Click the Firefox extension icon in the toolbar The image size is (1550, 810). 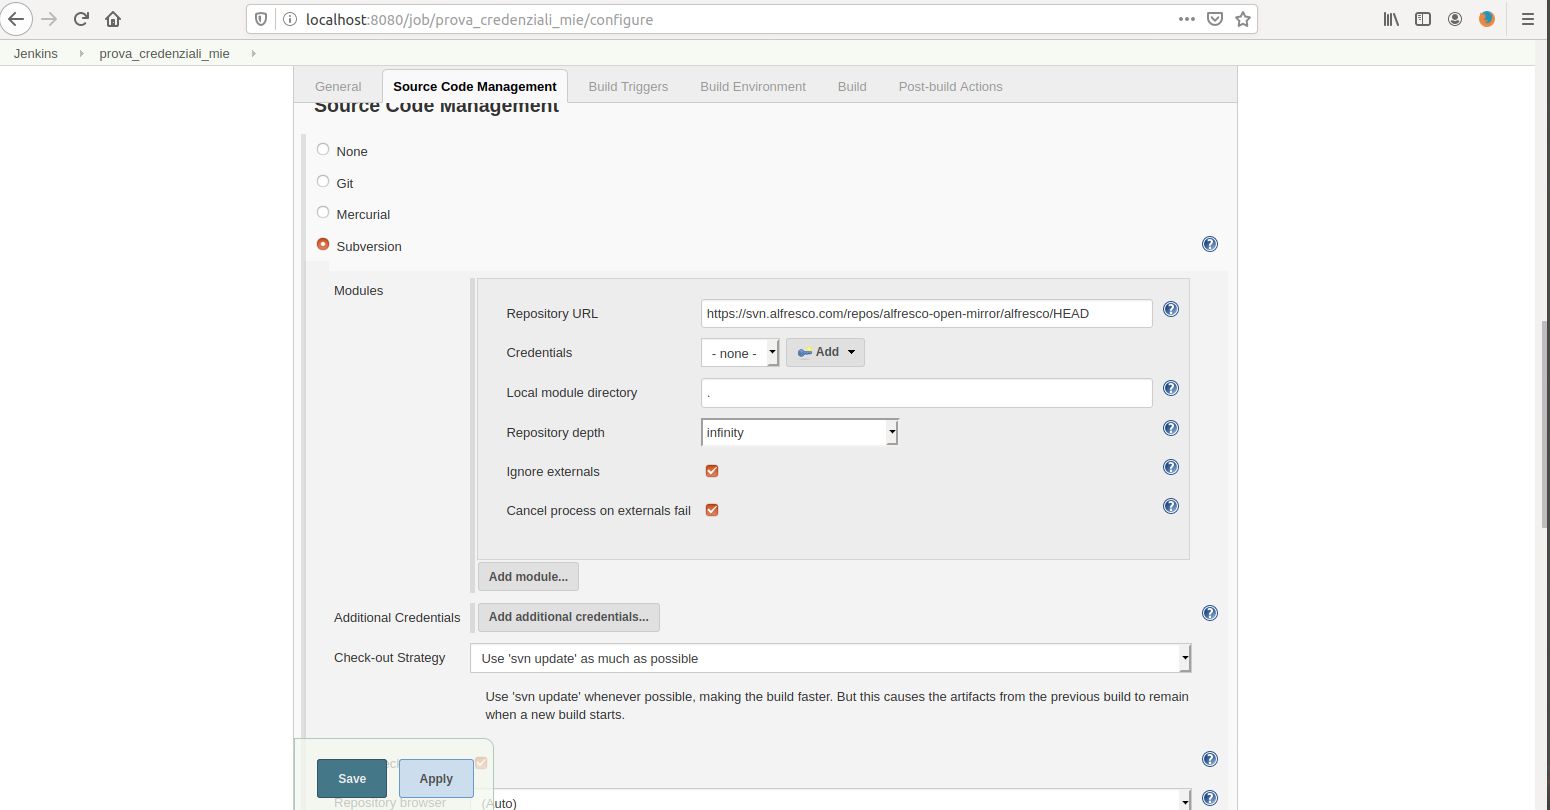click(1487, 19)
